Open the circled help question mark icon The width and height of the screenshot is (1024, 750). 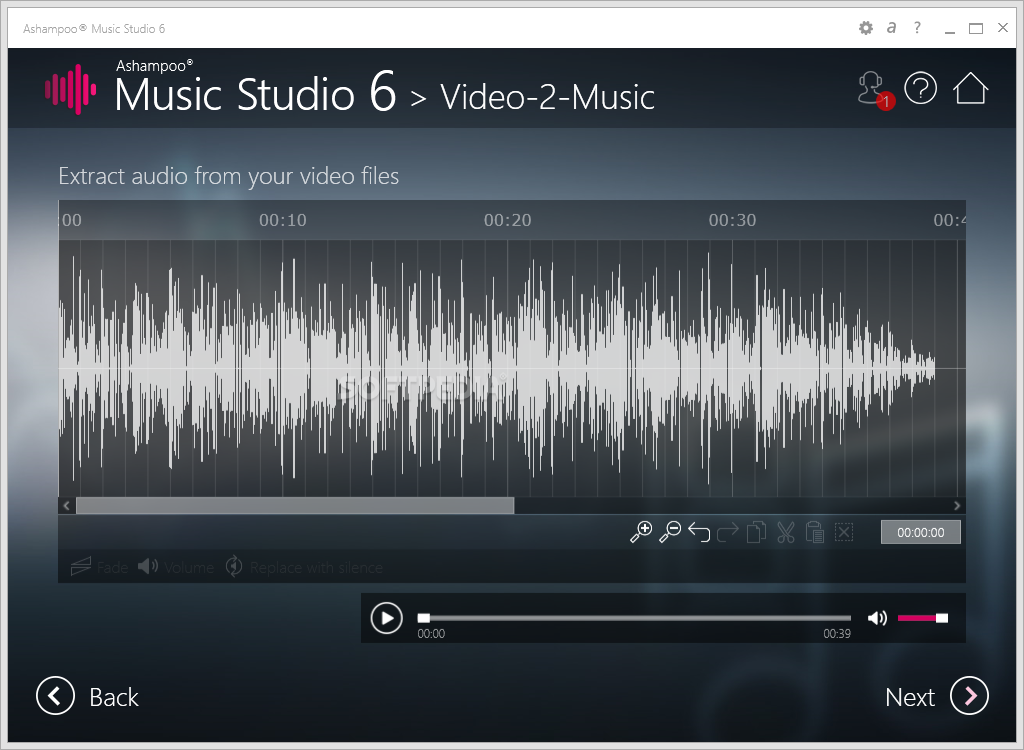[x=920, y=88]
